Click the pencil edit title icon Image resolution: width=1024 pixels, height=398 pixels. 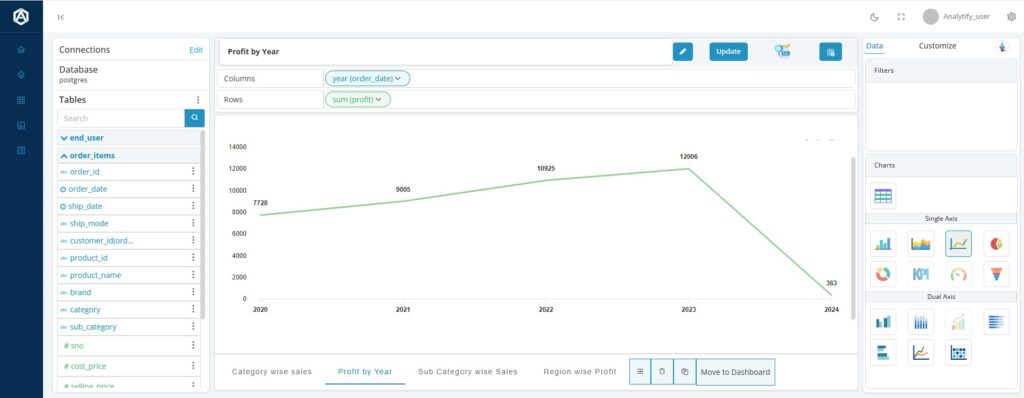pyautogui.click(x=682, y=52)
